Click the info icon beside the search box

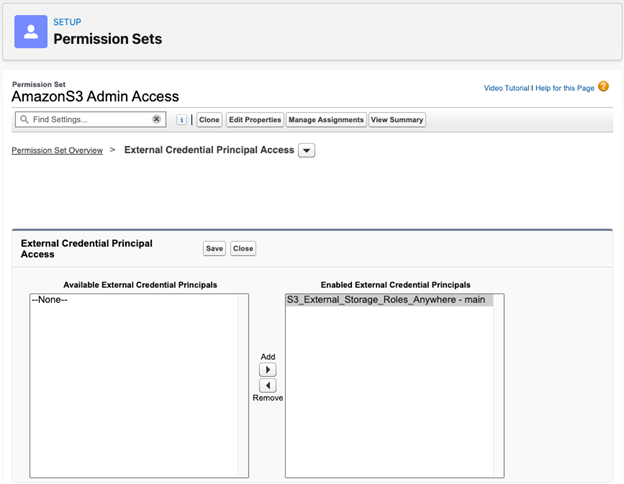point(182,120)
